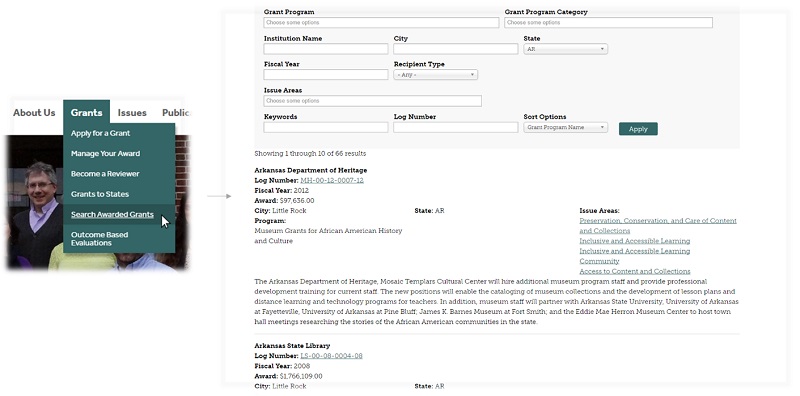Open log number MH-00-12-0007-12 link
The image size is (800, 396).
[x=332, y=180]
